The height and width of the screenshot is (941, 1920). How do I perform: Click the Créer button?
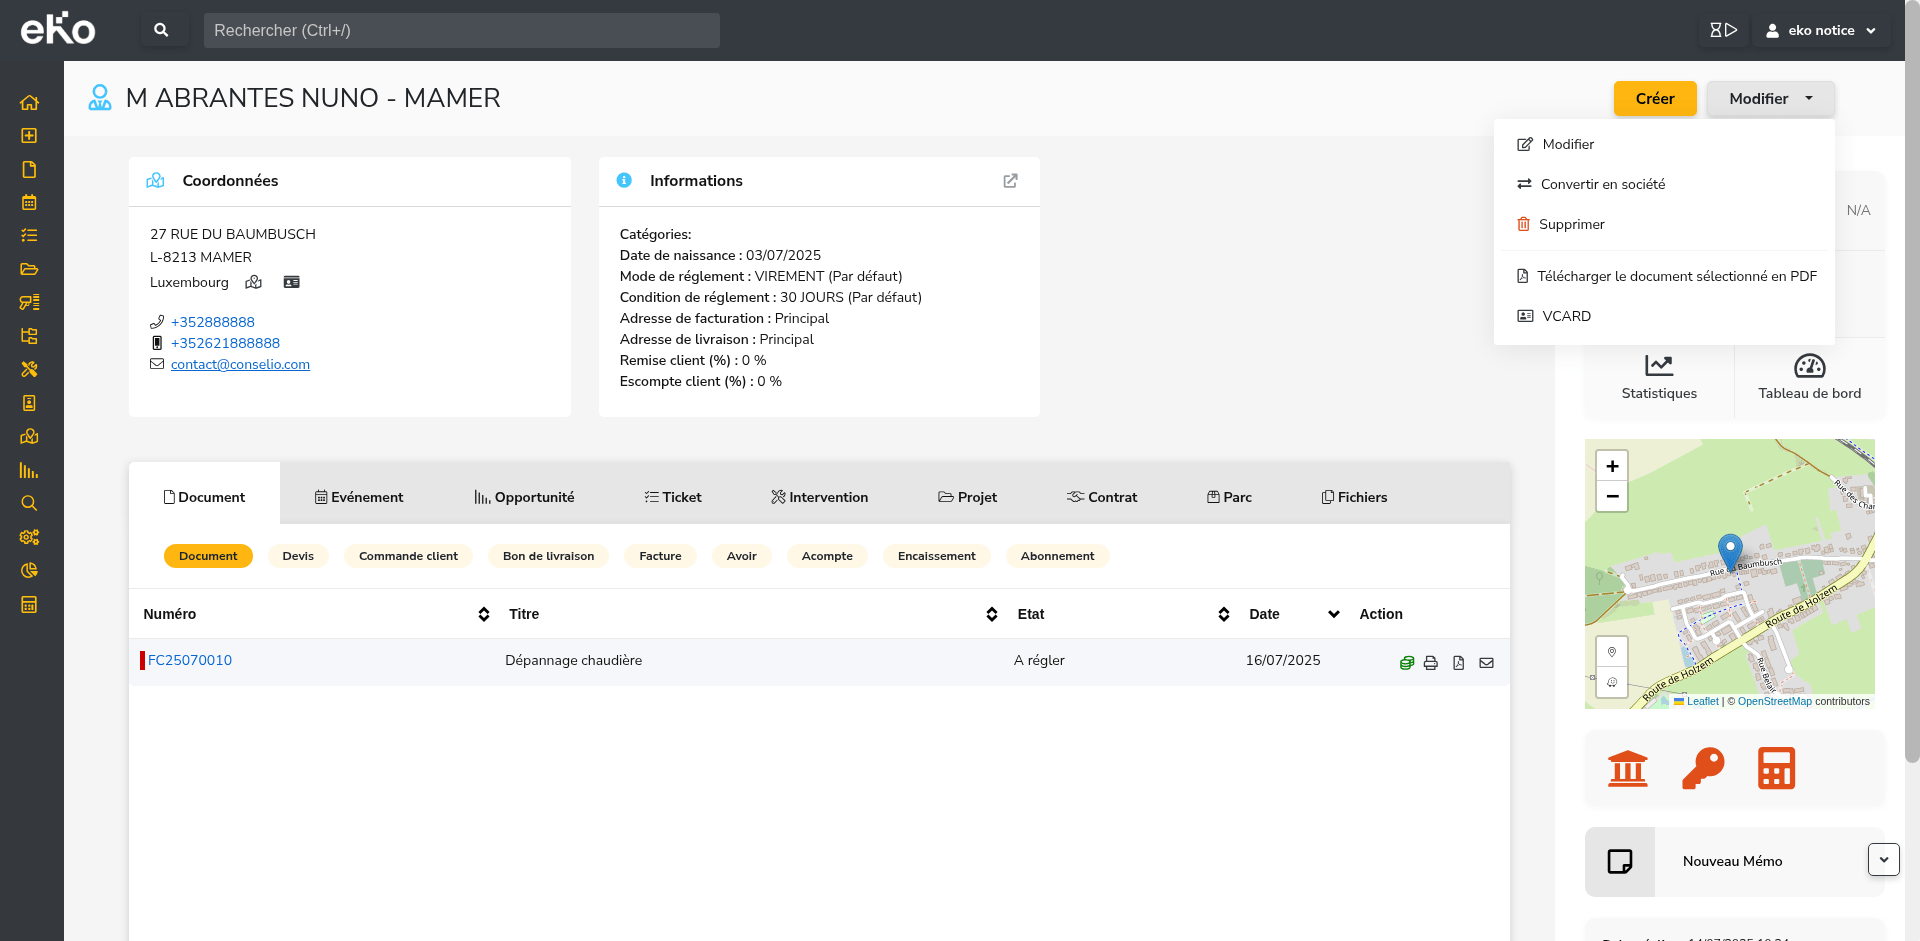[x=1655, y=98]
